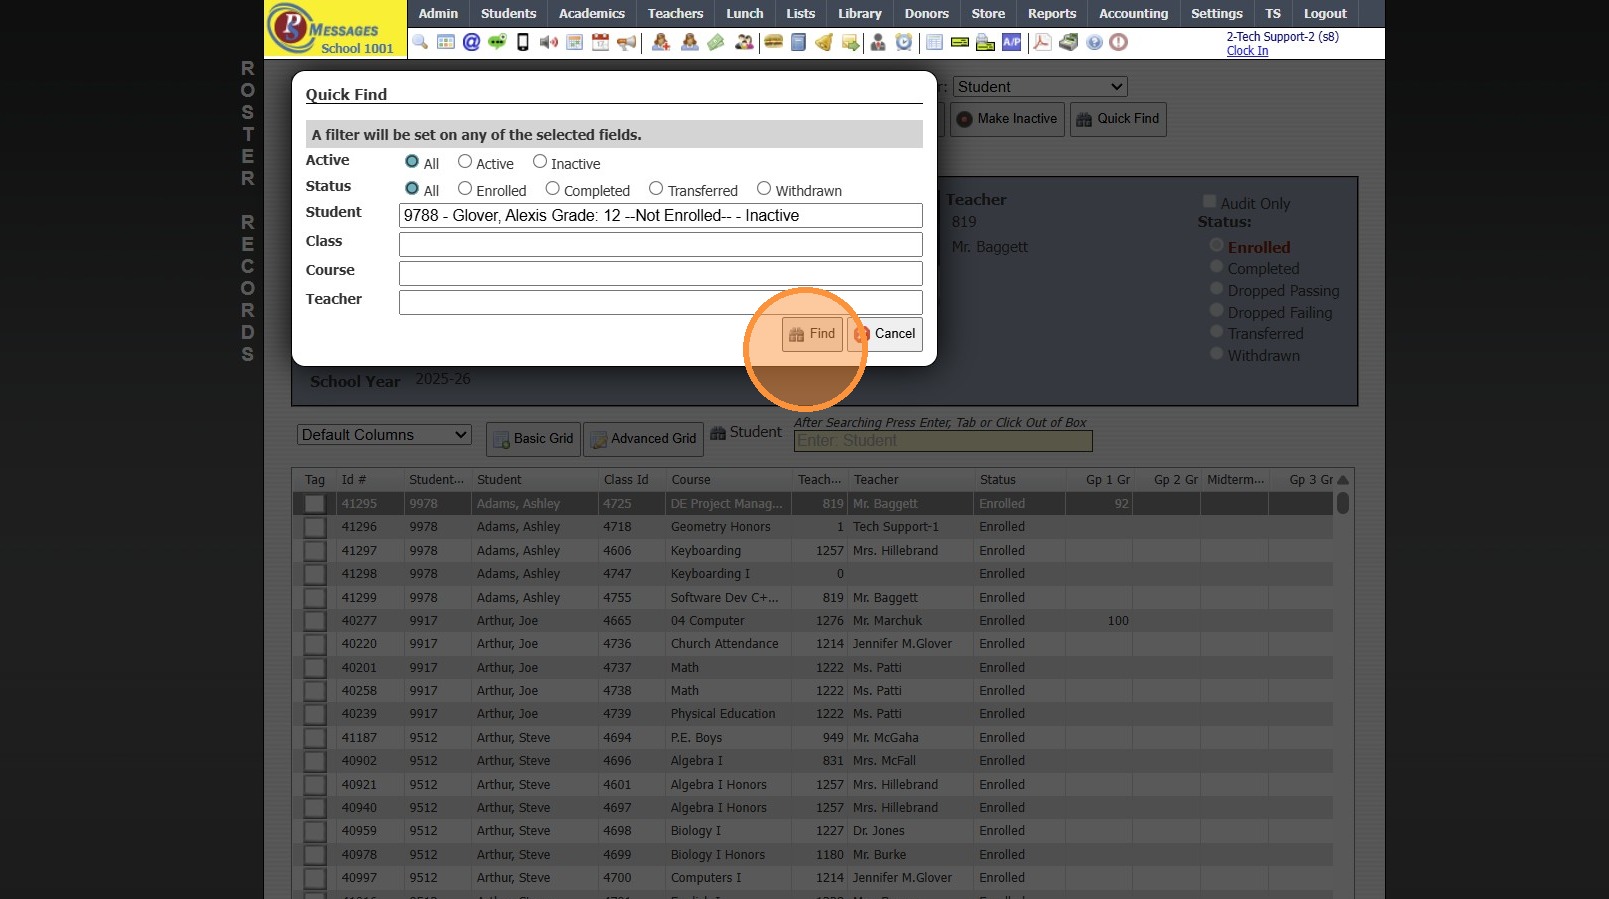Click into the Class filter input field
1609x899 pixels.
(x=660, y=244)
